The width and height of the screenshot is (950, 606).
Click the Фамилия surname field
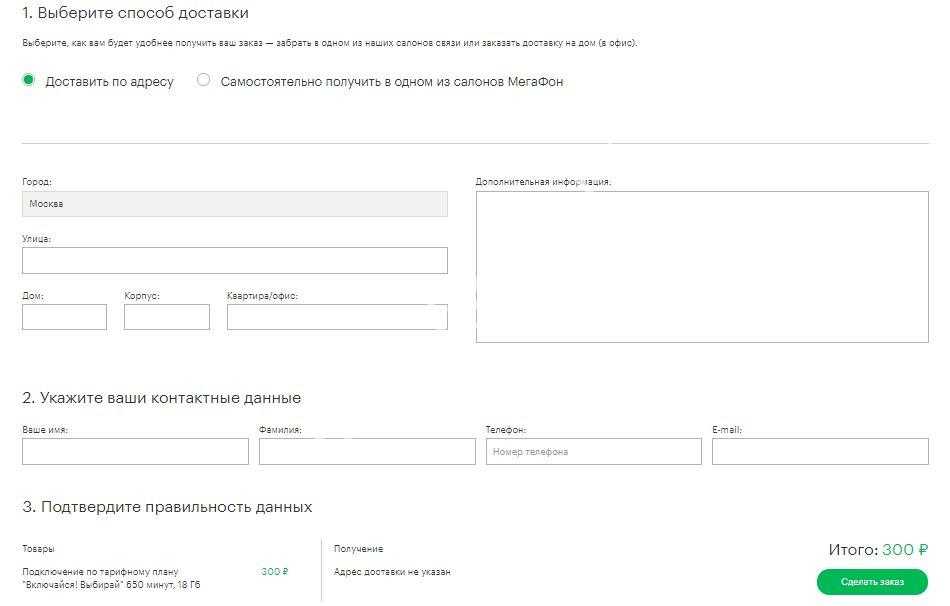[367, 452]
